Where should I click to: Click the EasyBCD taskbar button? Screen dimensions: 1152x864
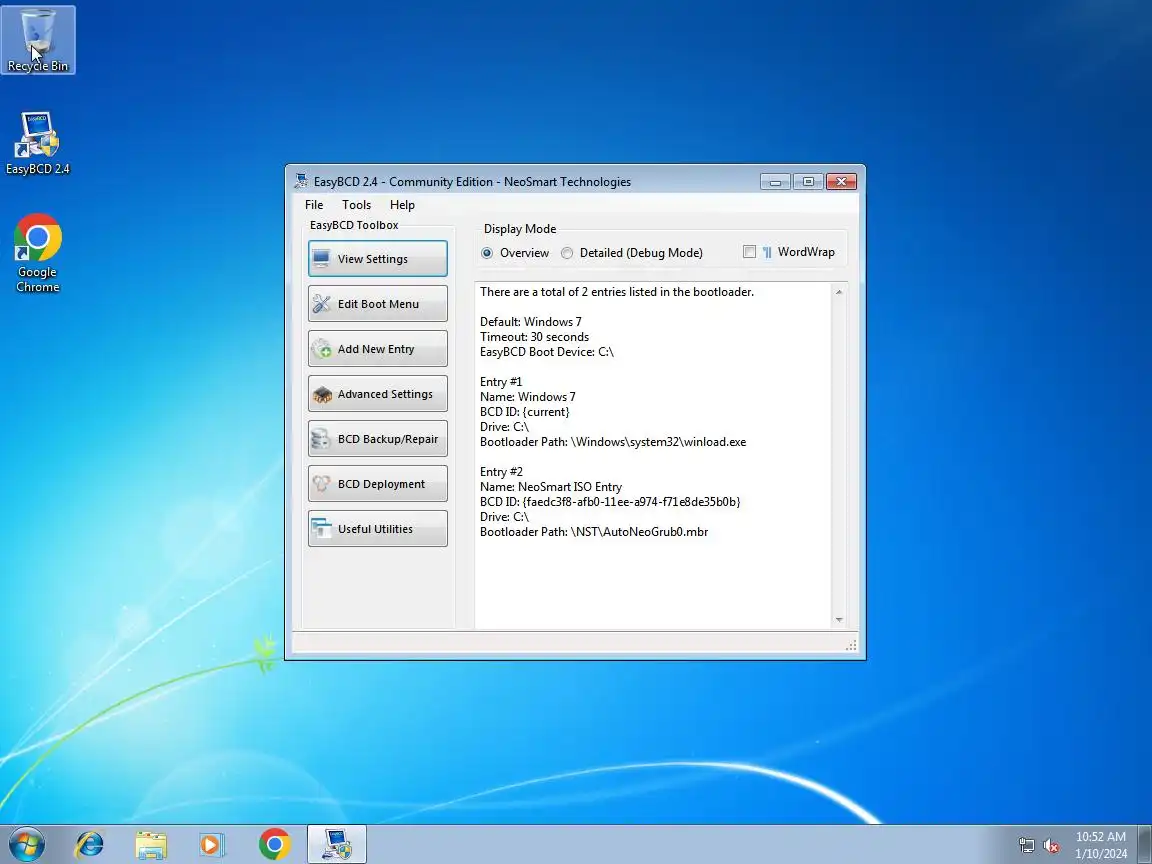point(336,845)
